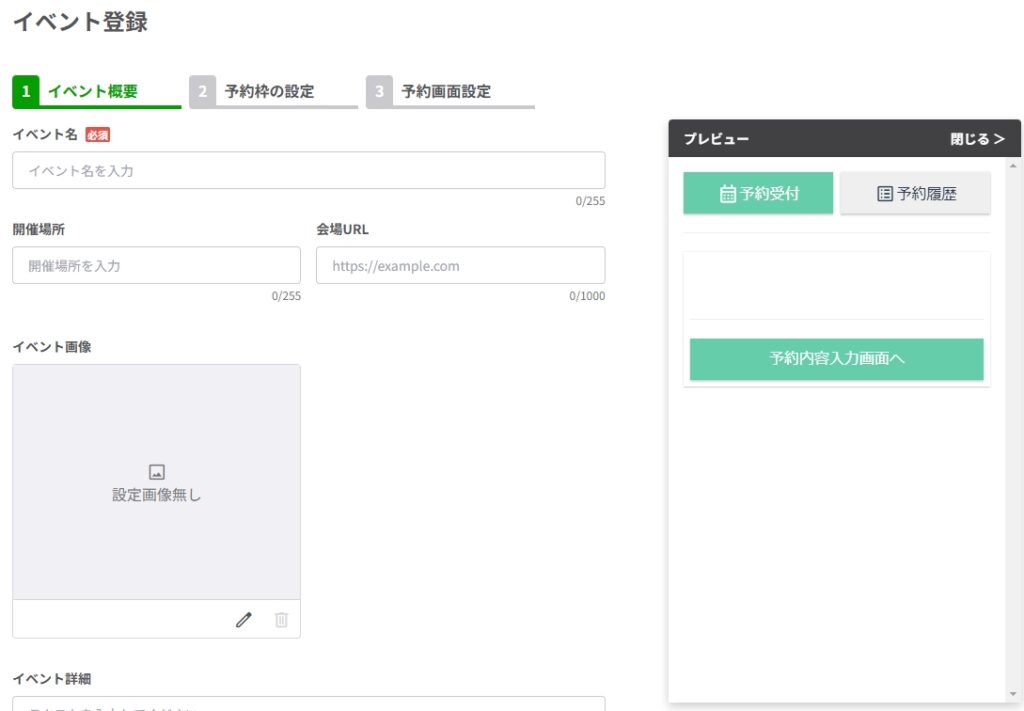Click the list icon on 予約履歴 button
This screenshot has width=1024, height=711.
884,194
